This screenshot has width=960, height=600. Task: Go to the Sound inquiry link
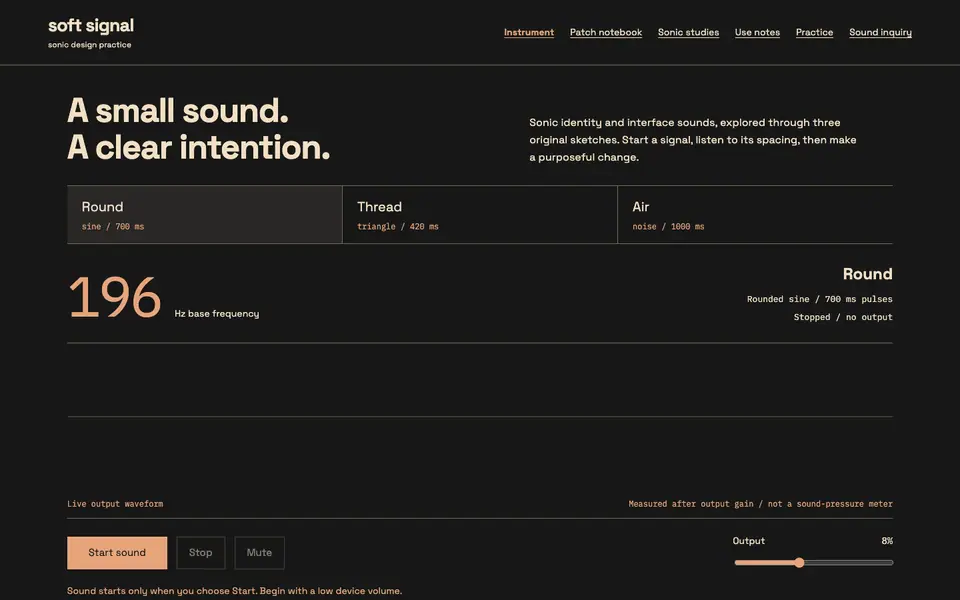pos(880,32)
